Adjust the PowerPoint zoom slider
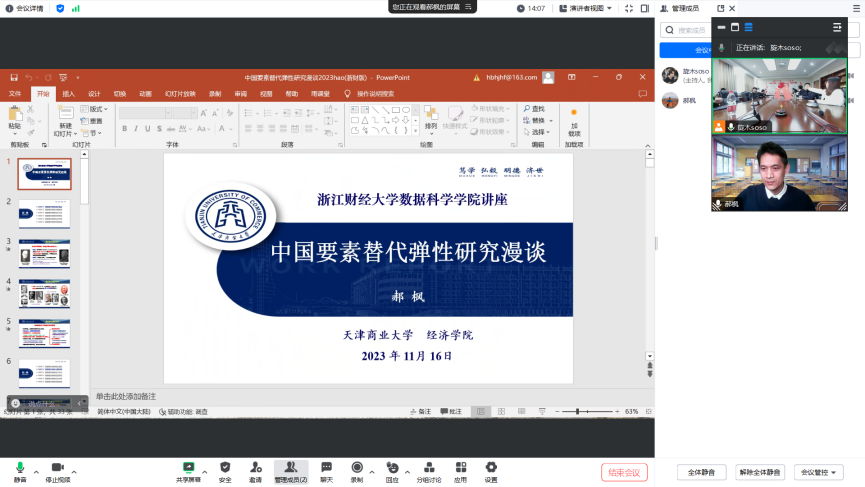 578,411
